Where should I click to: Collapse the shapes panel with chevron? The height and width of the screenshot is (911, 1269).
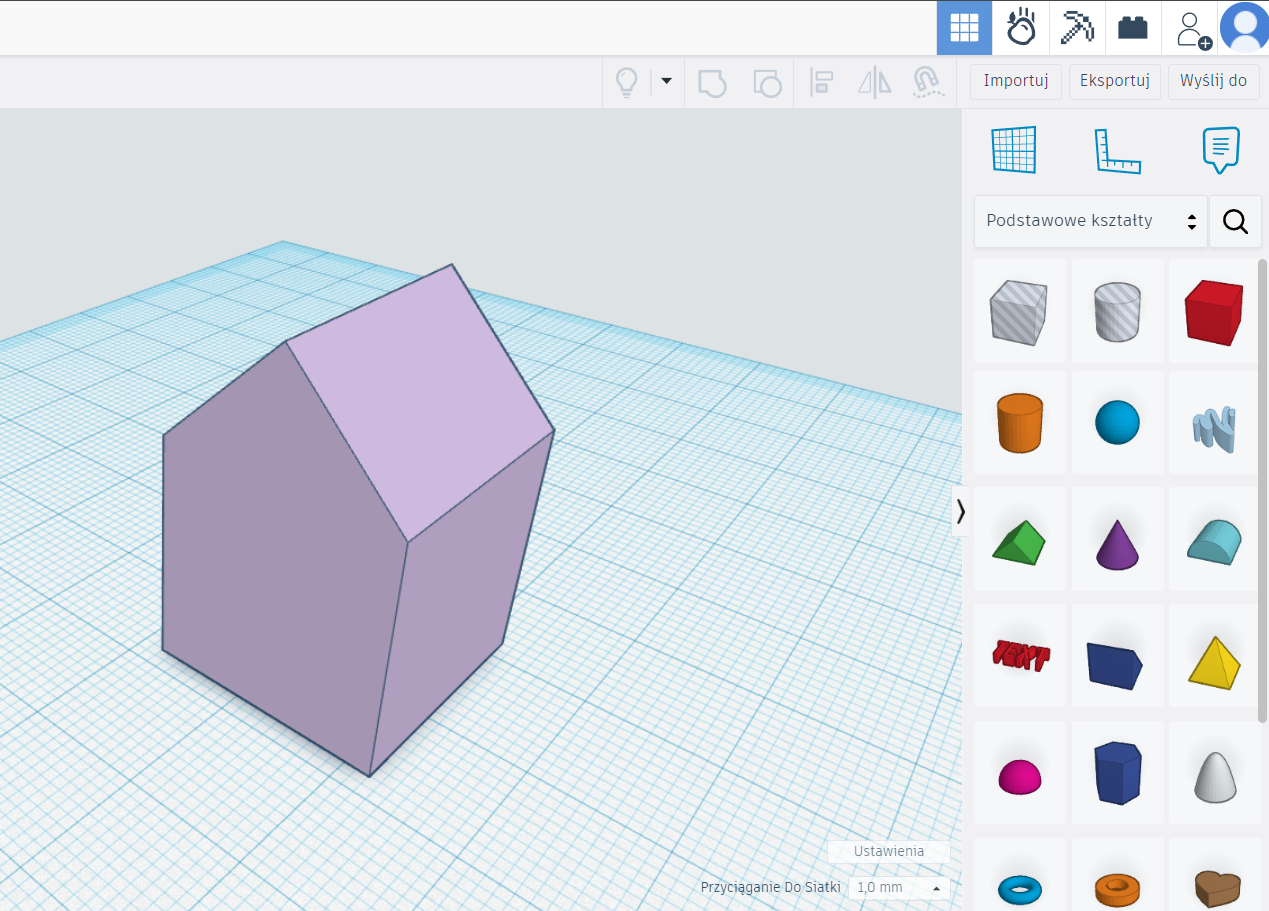tap(960, 512)
